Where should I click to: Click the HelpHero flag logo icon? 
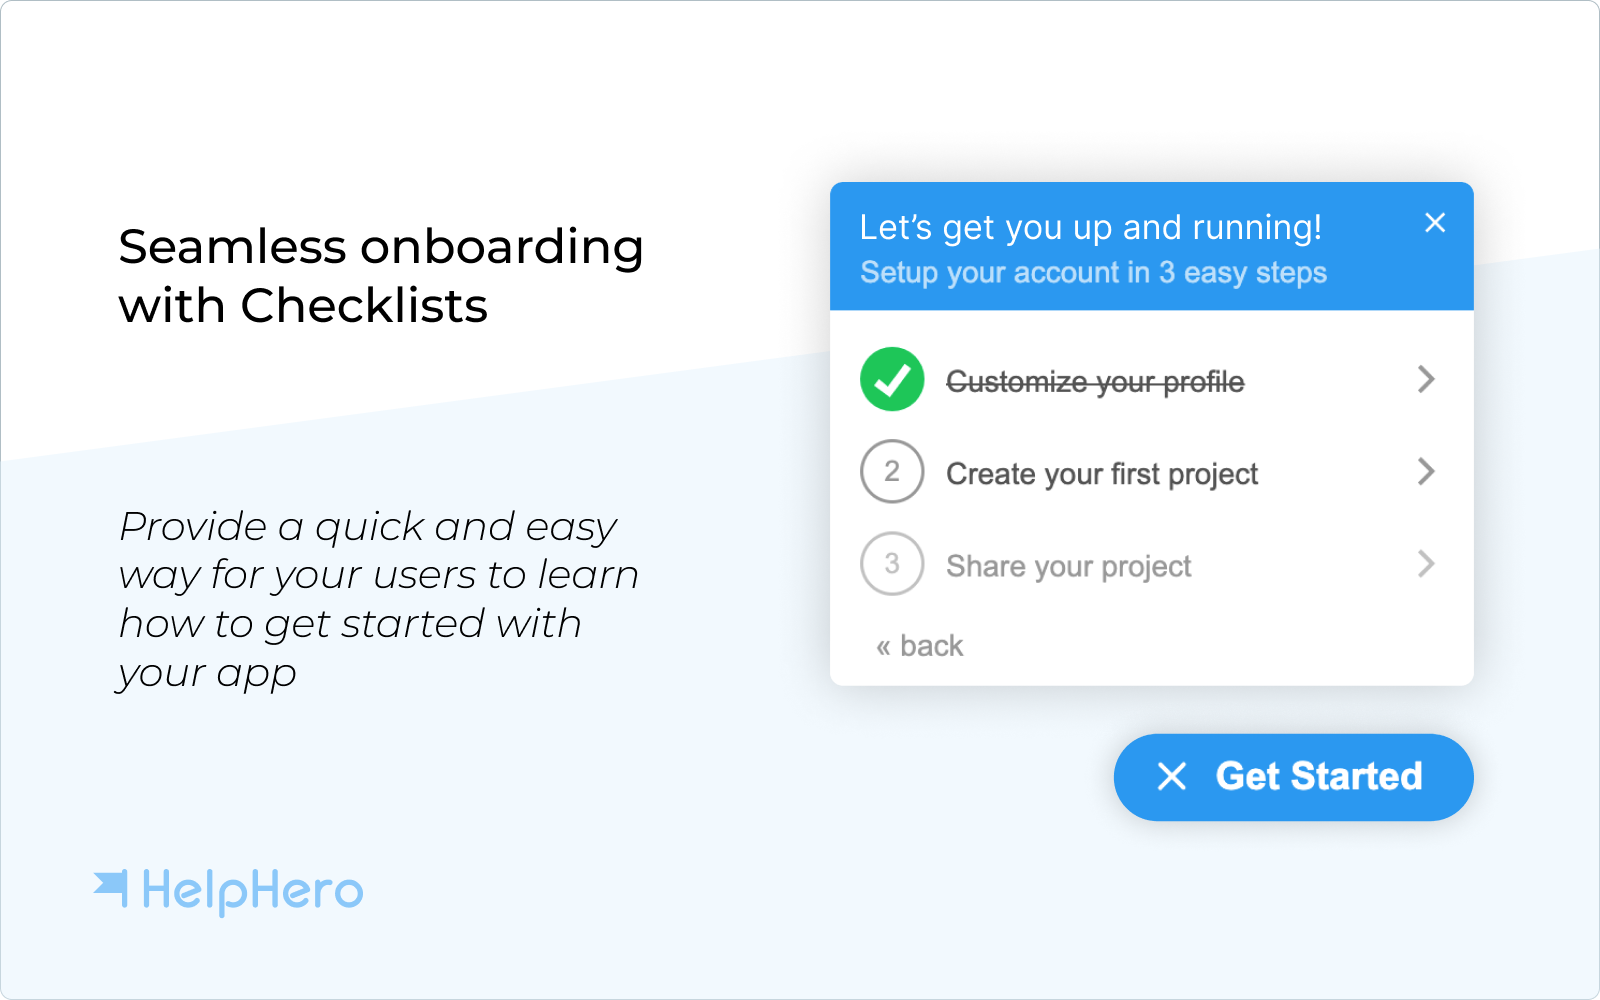[x=112, y=888]
